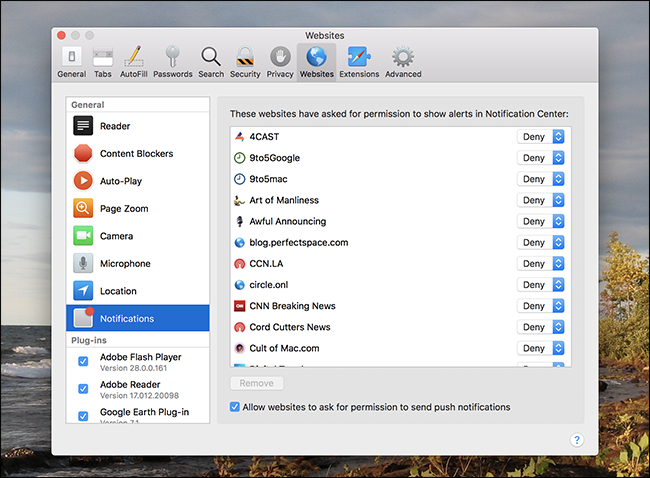650x478 pixels.
Task: Click the 9to5mac clock favicon
Action: [x=240, y=179]
